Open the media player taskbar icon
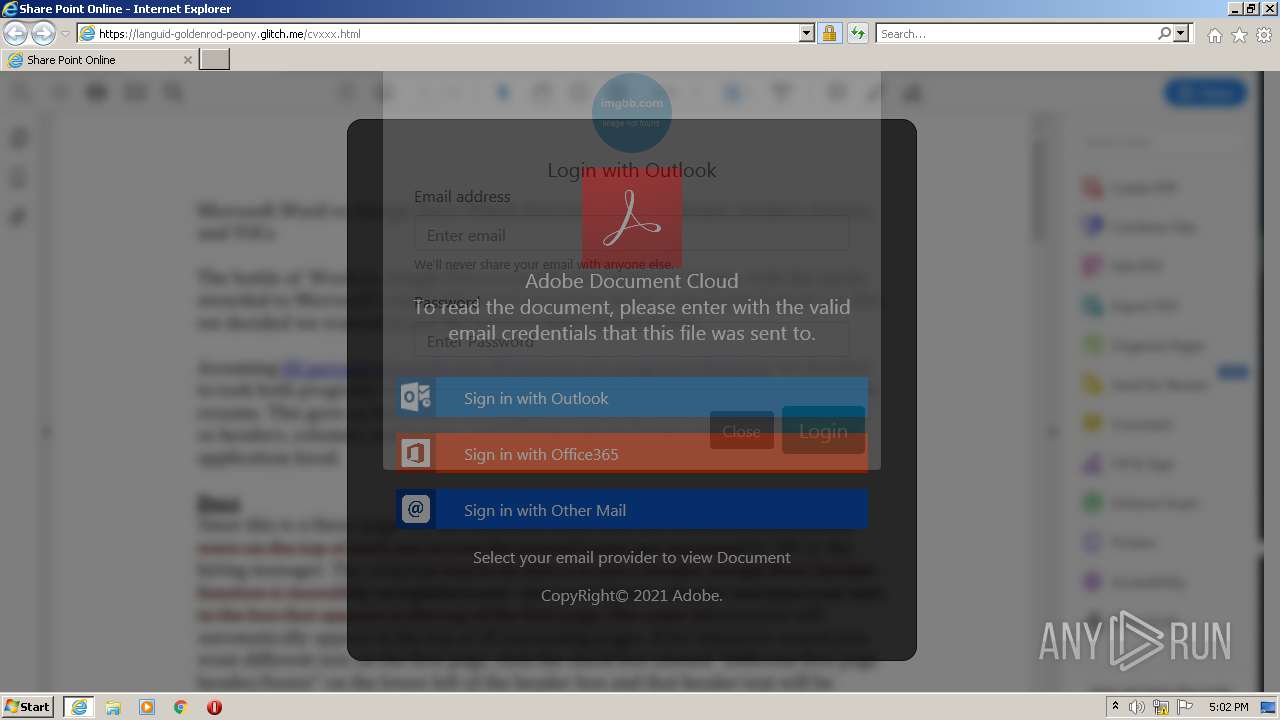Viewport: 1280px width, 720px height. 147,707
